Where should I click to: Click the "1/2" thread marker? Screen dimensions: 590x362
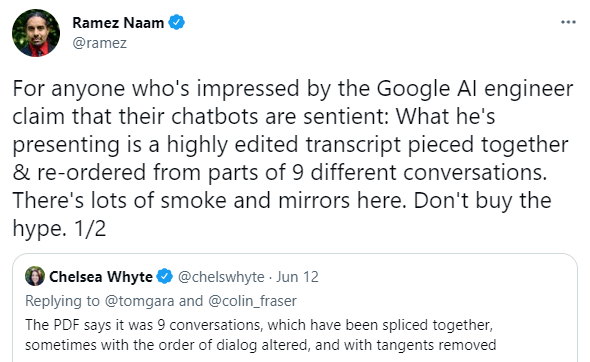[x=90, y=228]
